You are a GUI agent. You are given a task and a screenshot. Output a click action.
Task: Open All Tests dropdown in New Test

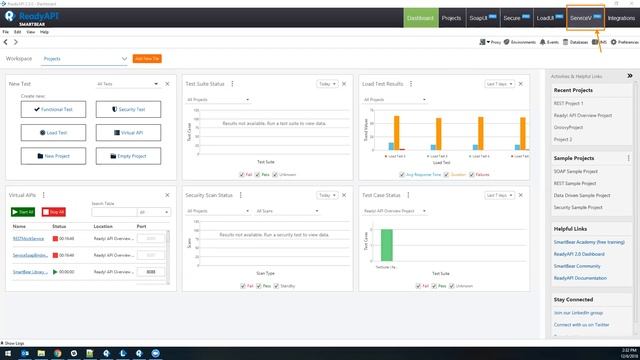coord(127,84)
